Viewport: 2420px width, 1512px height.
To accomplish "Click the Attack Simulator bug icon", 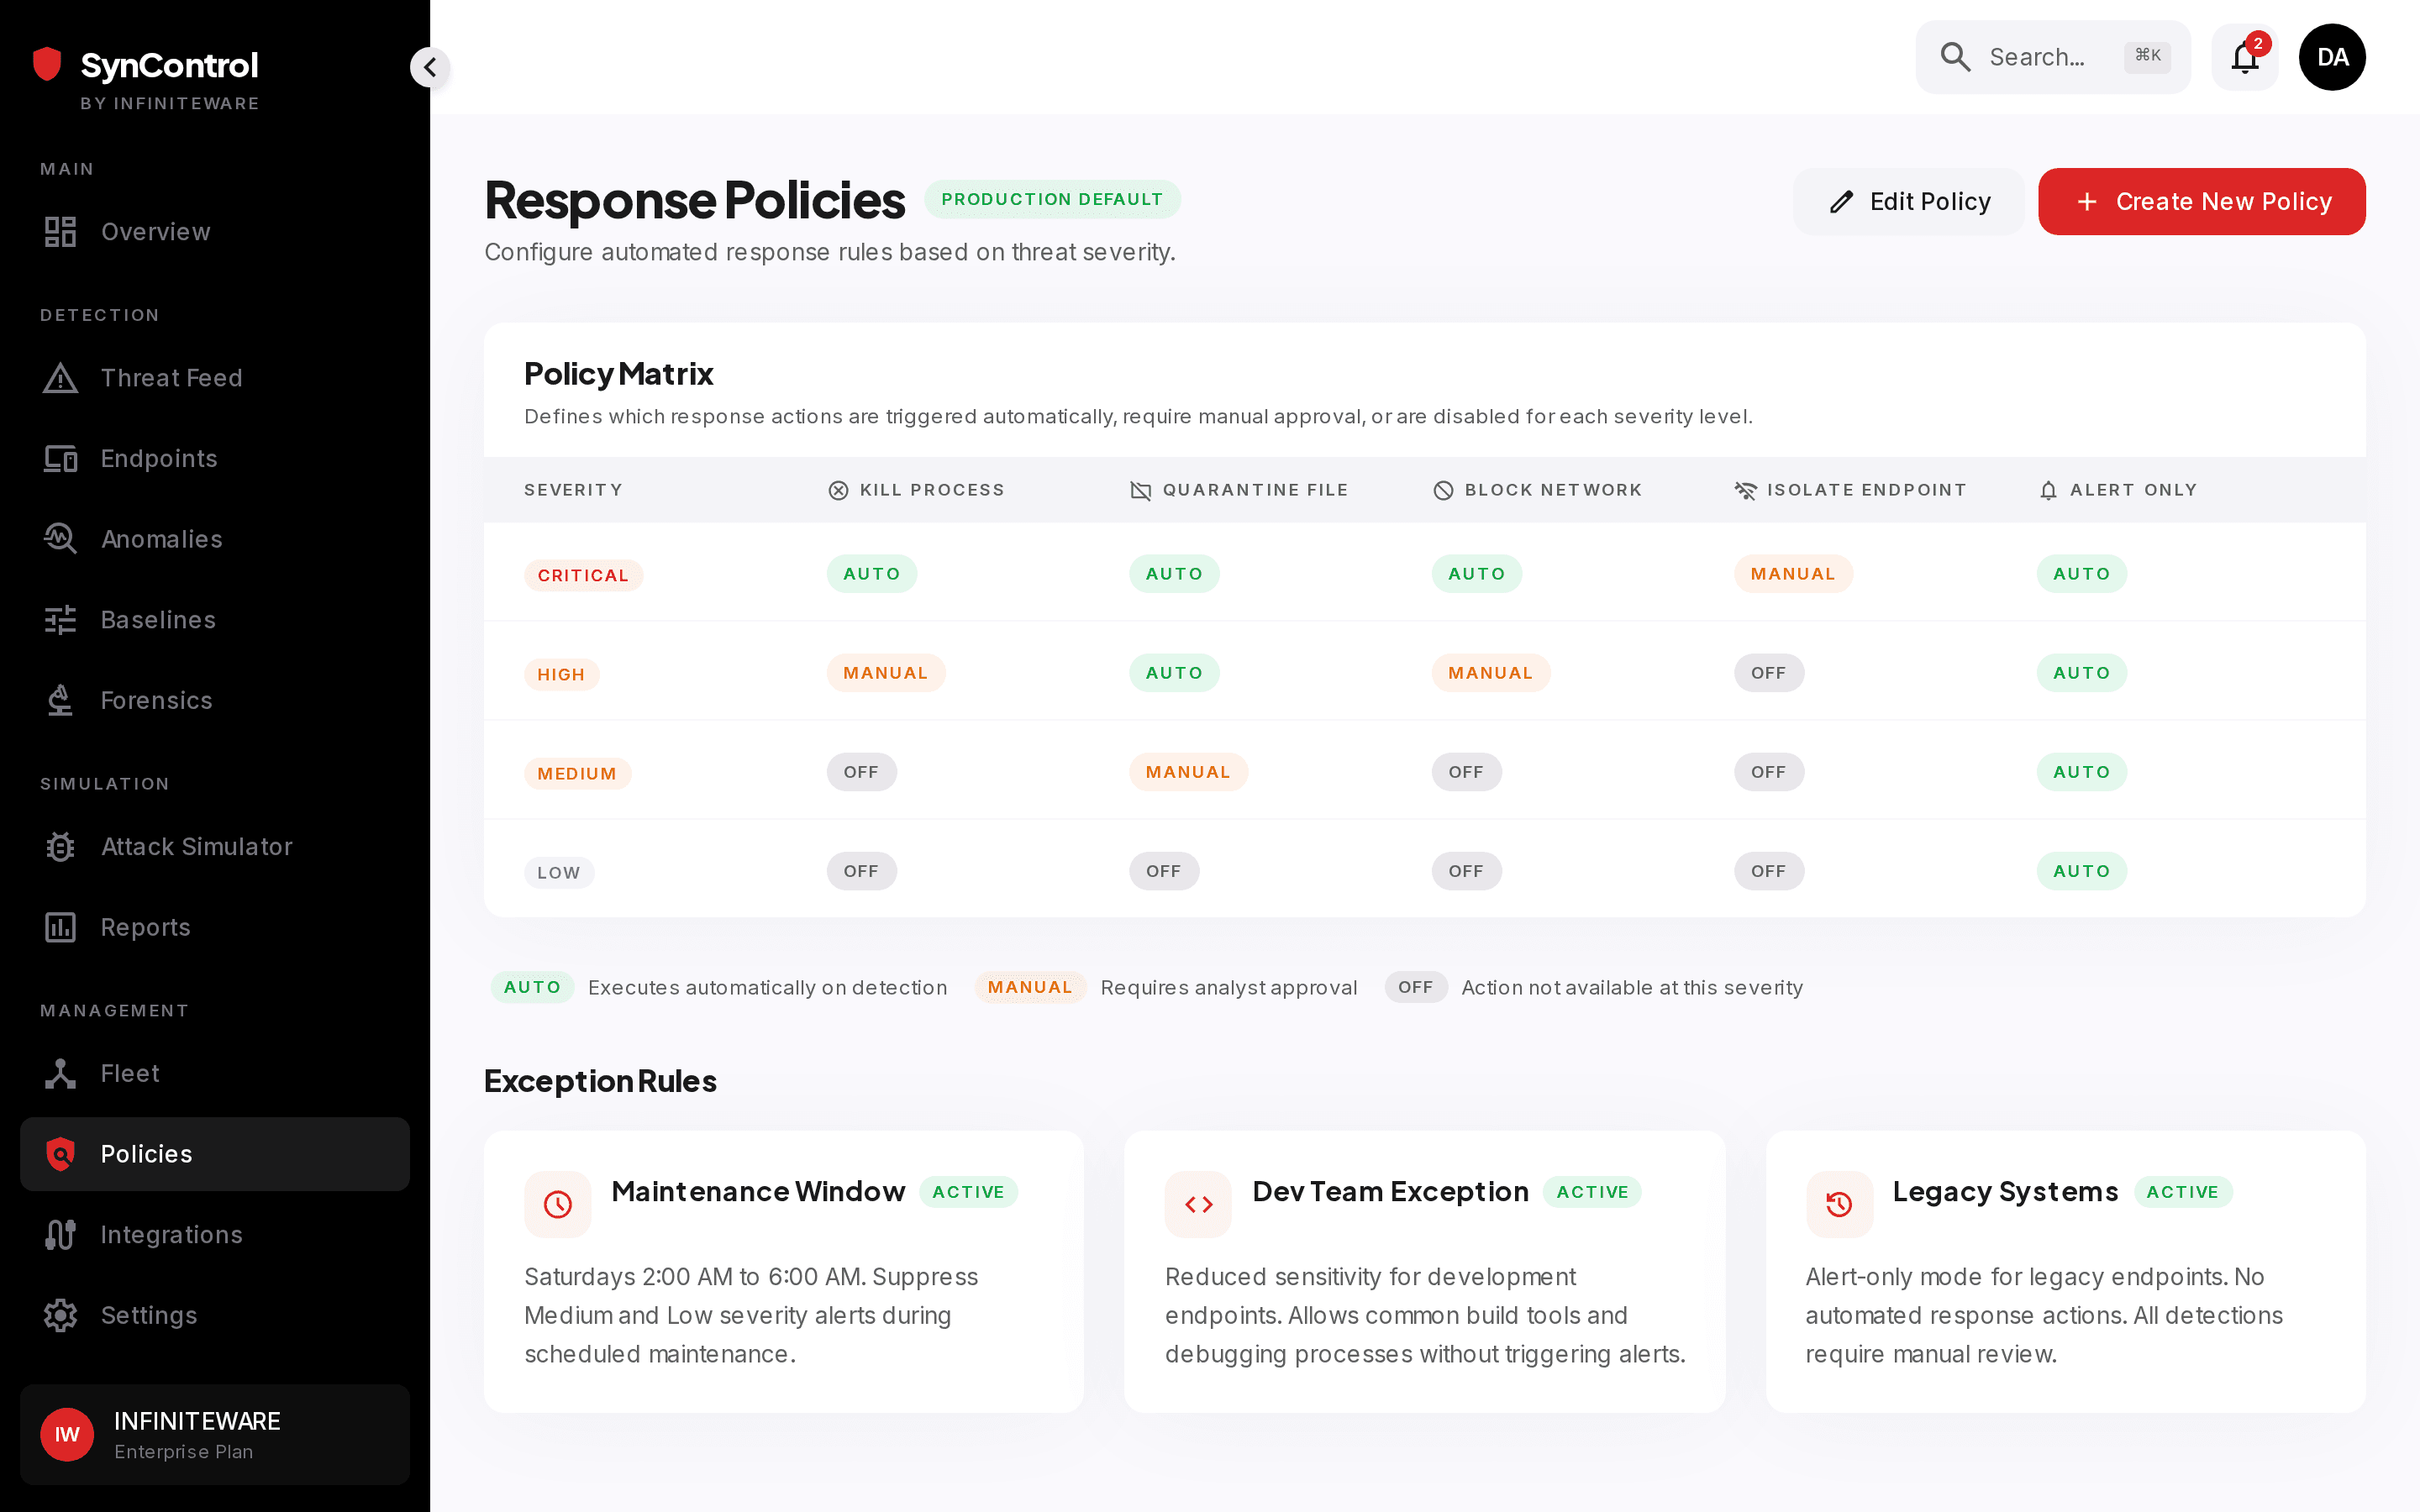I will click(60, 847).
